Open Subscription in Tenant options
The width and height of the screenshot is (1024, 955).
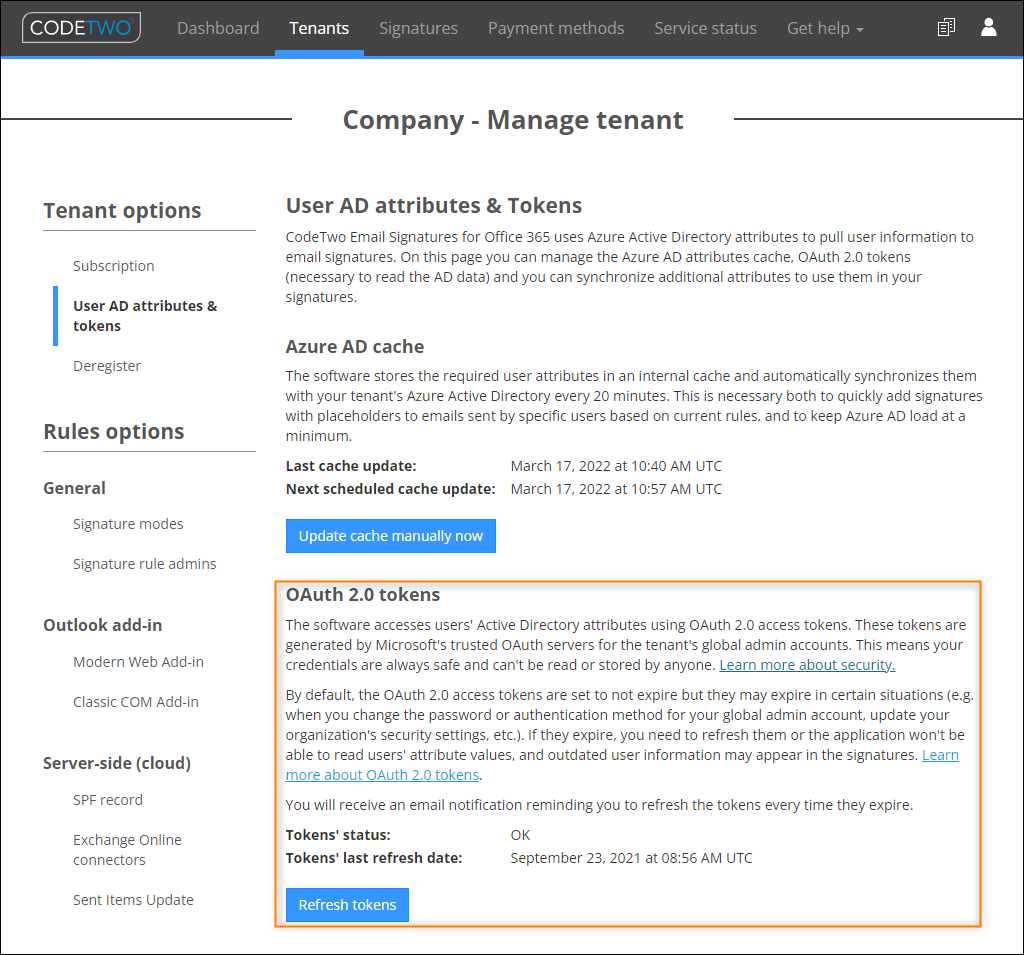point(114,266)
